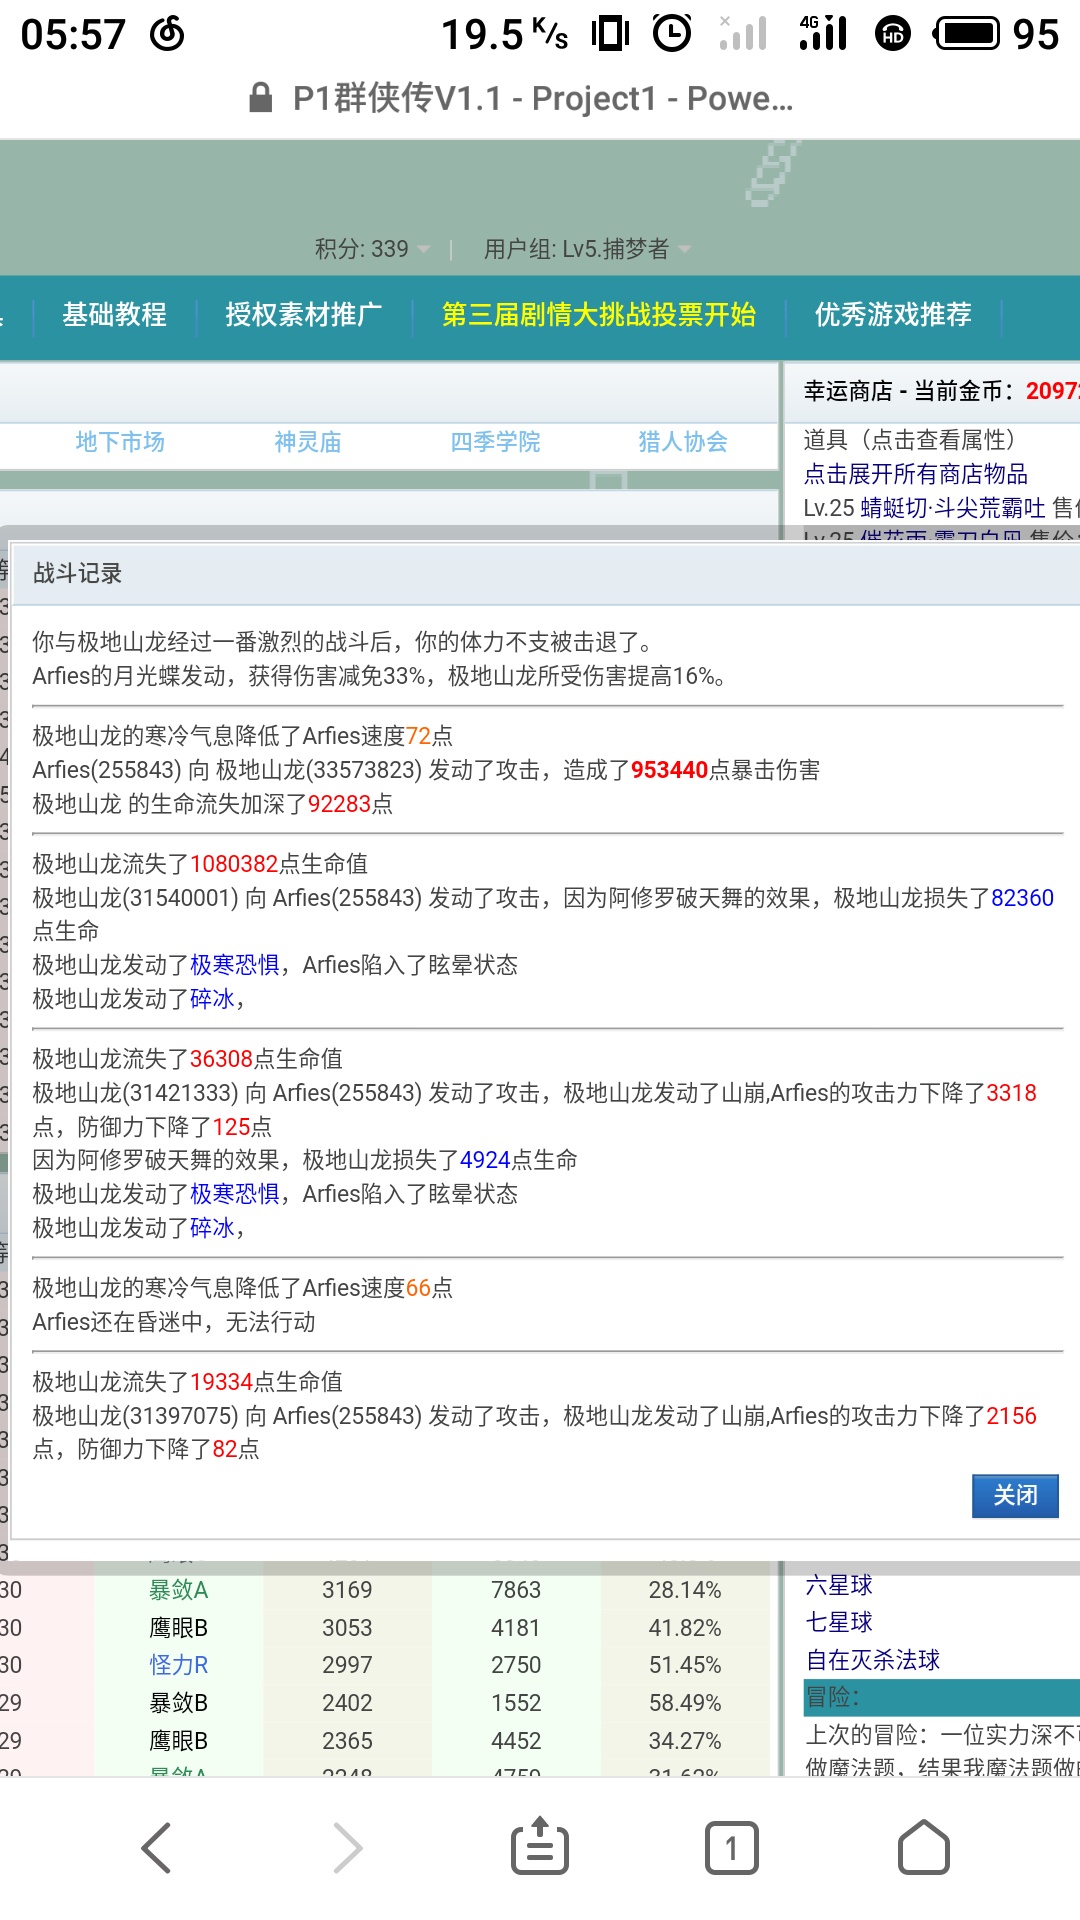Screen dimensions: 1080x1920
Task: Close the 战斗记录 dialog with 关闭
Action: pos(1015,1496)
